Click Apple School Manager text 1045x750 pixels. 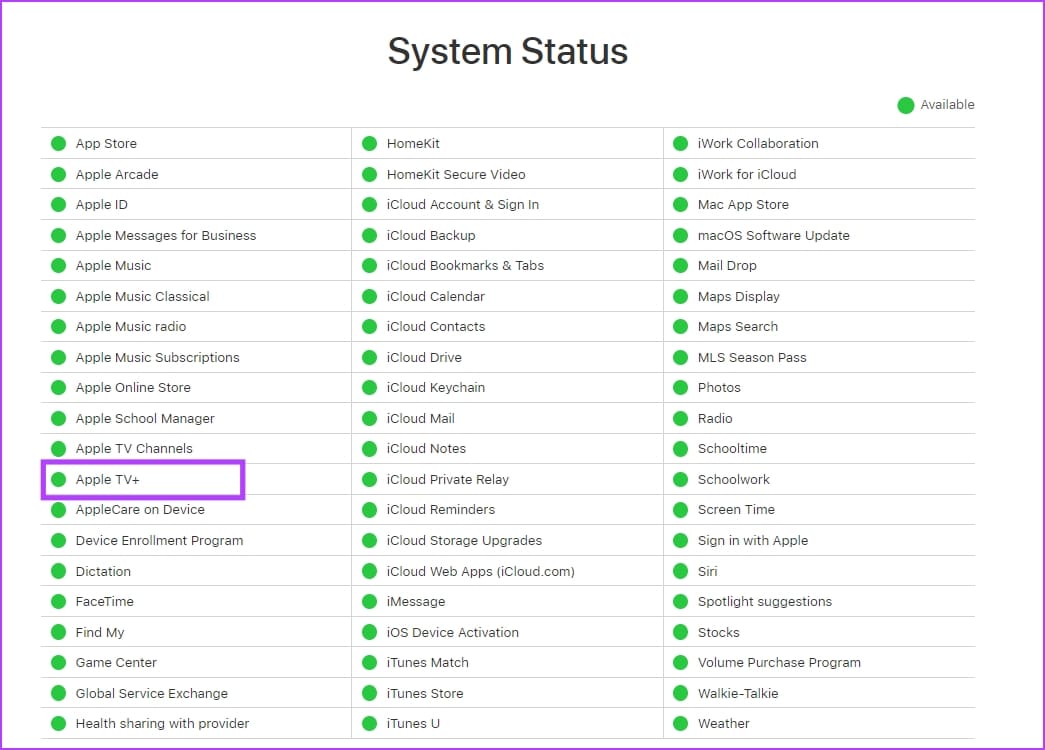(145, 419)
